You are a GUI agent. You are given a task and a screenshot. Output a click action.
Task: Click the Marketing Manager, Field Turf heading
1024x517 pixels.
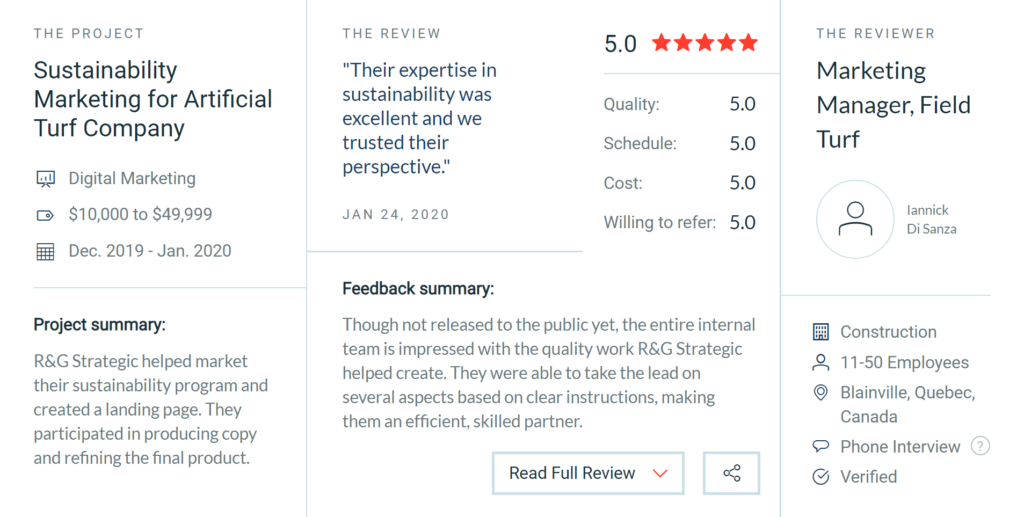tap(893, 104)
